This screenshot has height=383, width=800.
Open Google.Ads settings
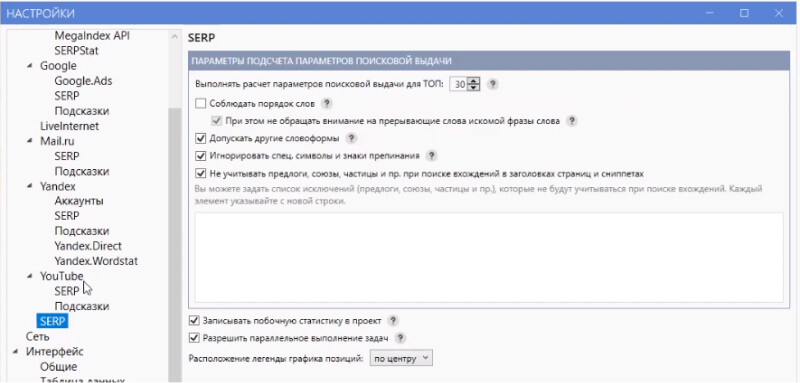[83, 81]
